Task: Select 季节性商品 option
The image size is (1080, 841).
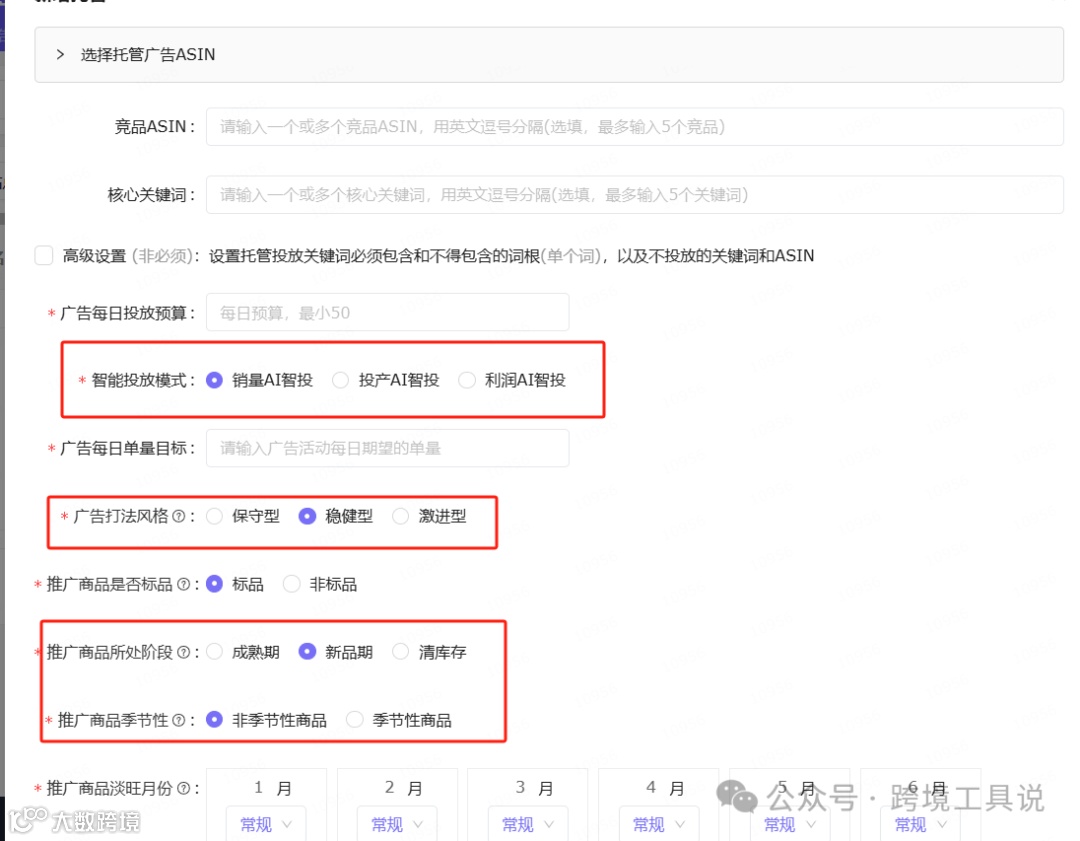Action: (x=355, y=720)
